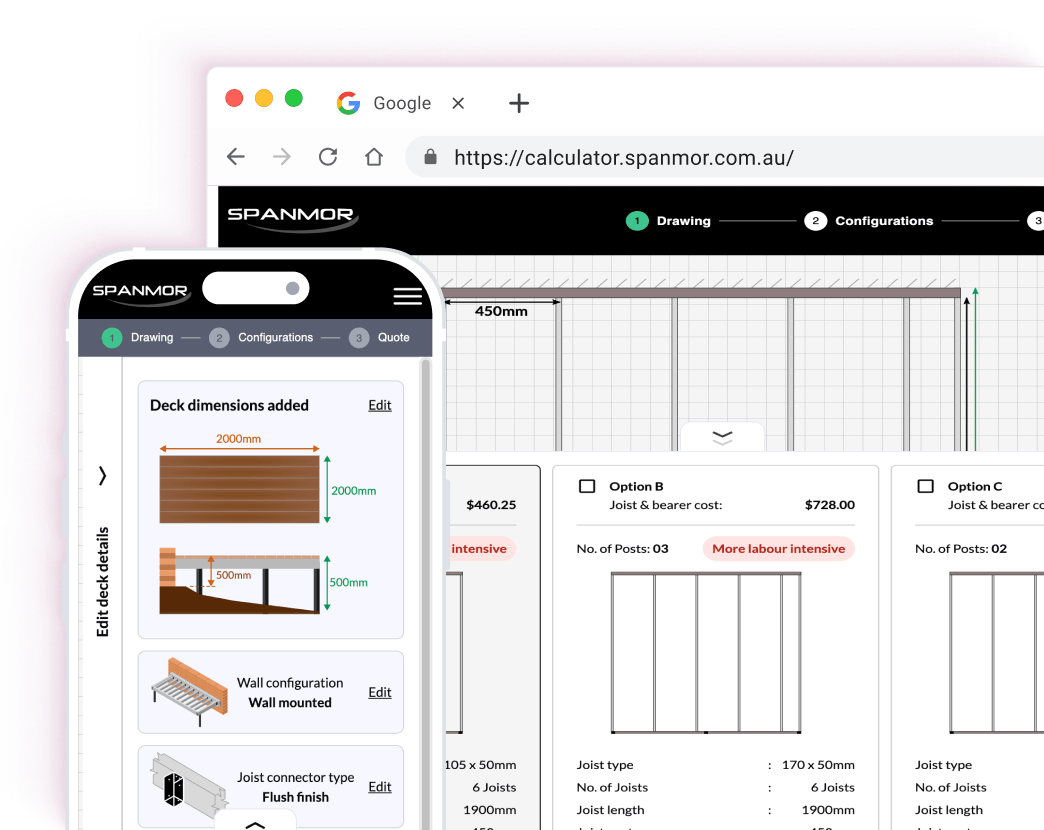Click the flush finish joist connector icon
1044x830 pixels.
tap(190, 786)
